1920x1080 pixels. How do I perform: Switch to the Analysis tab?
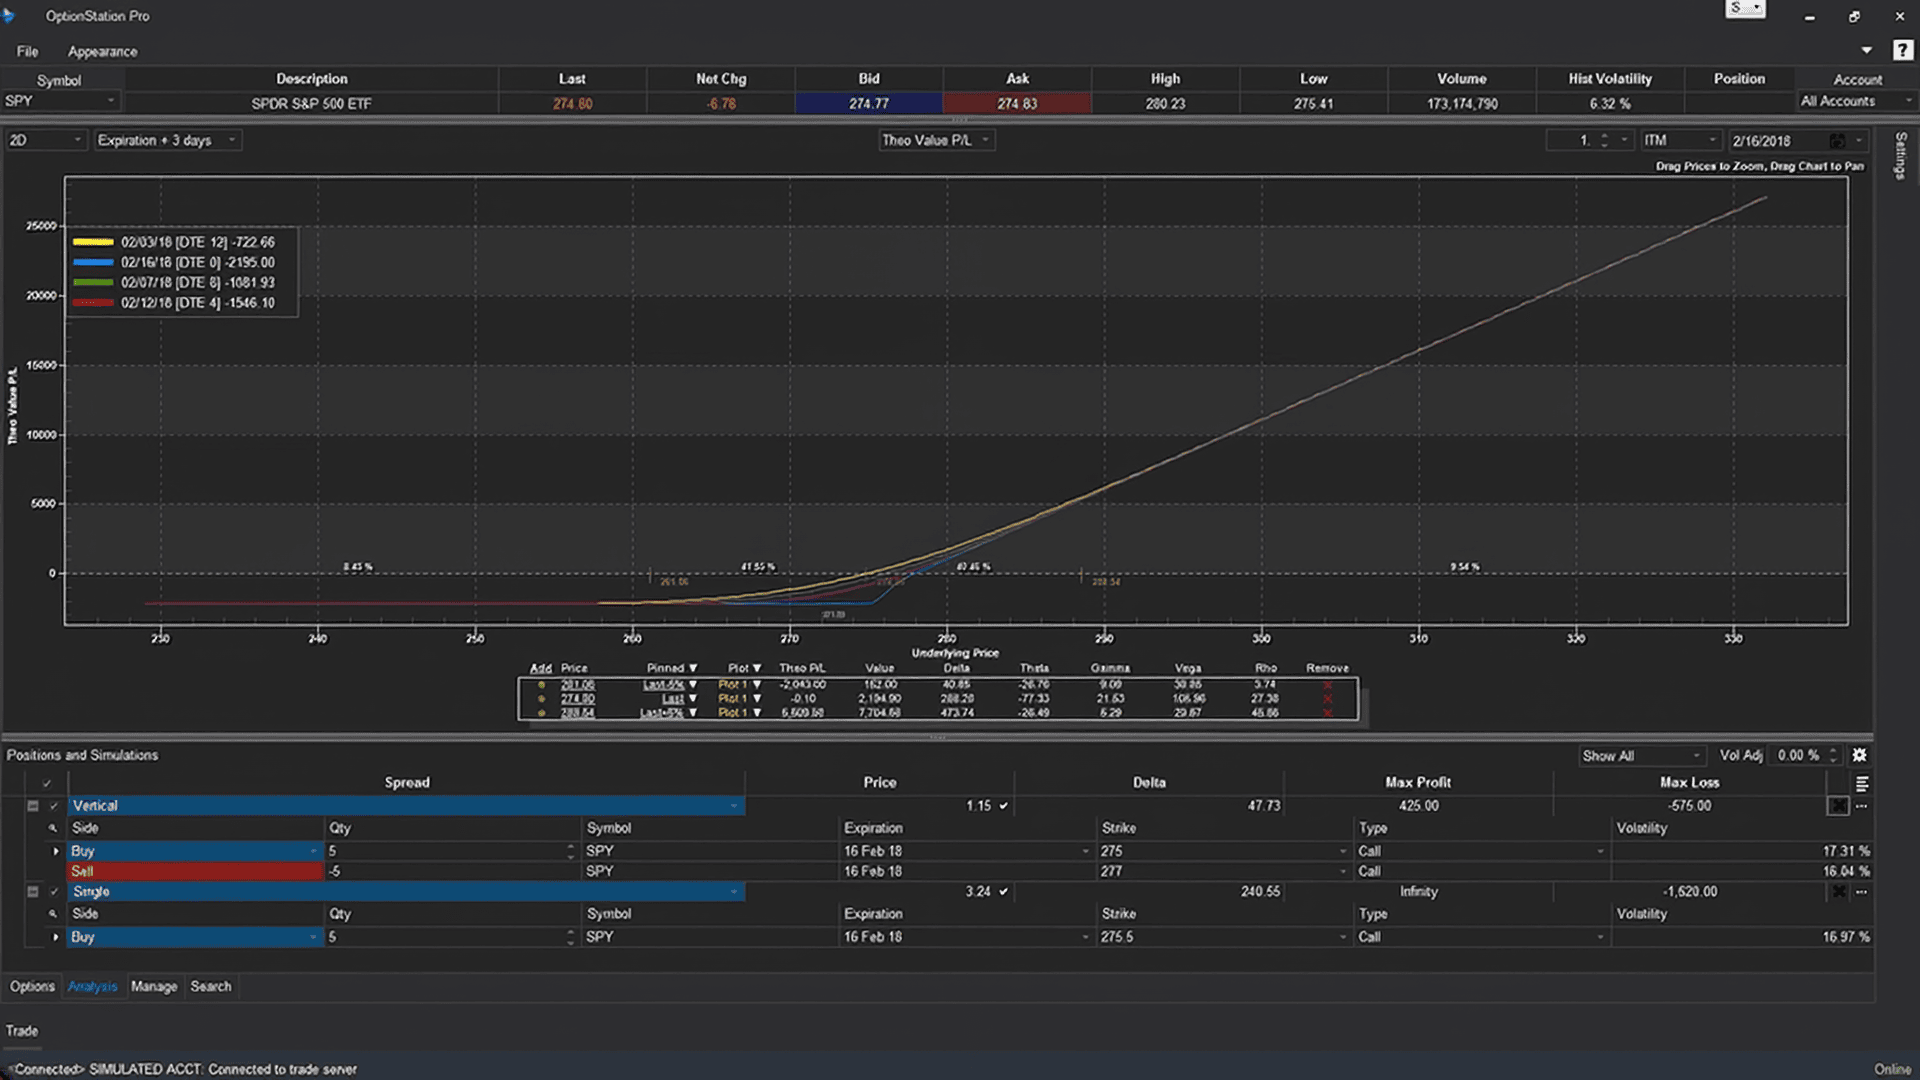(x=92, y=986)
